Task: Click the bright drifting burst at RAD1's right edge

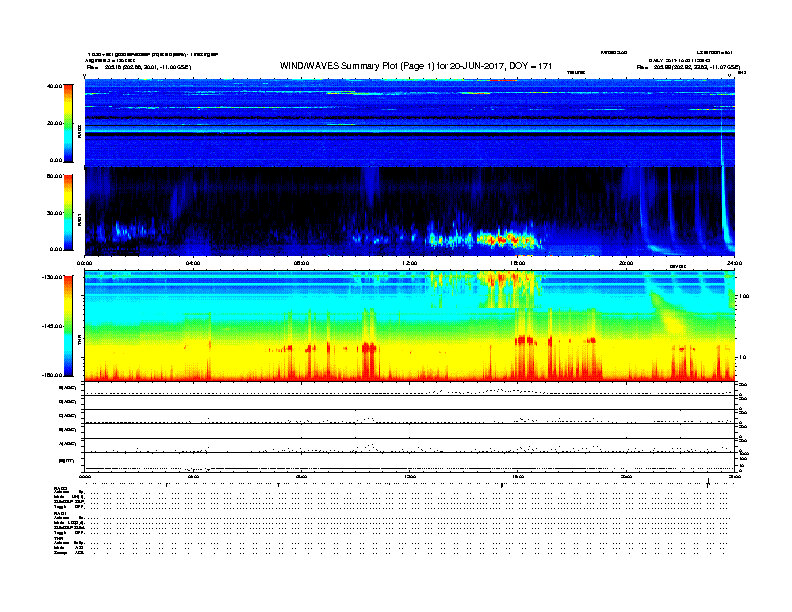Action: [x=726, y=212]
